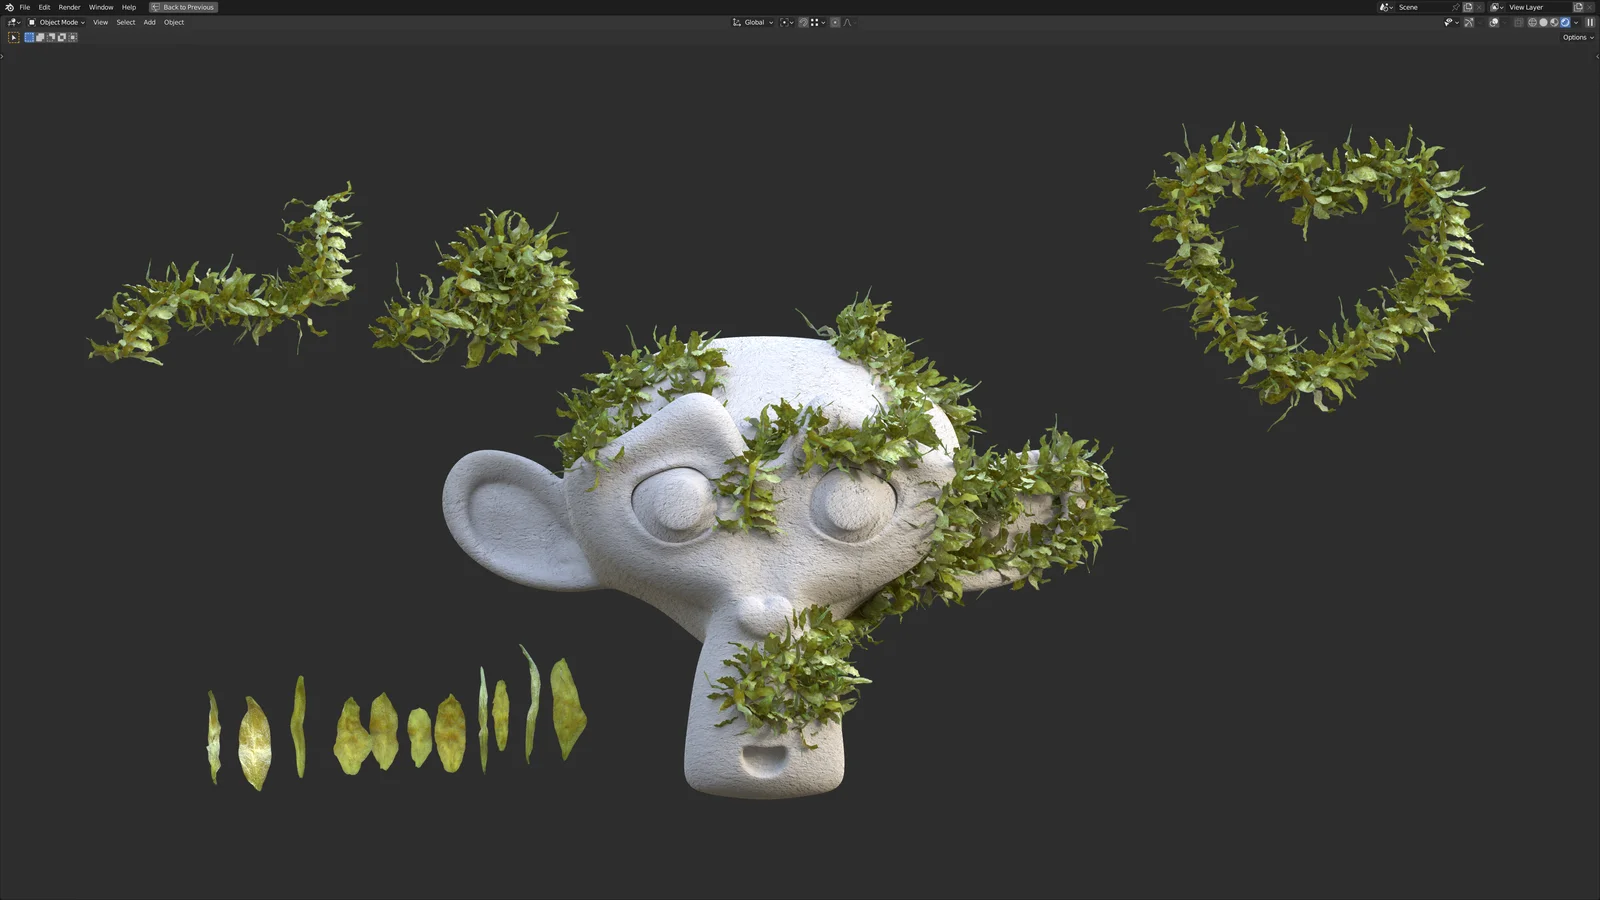
Task: Open the pivot point selector icon
Action: tap(785, 22)
